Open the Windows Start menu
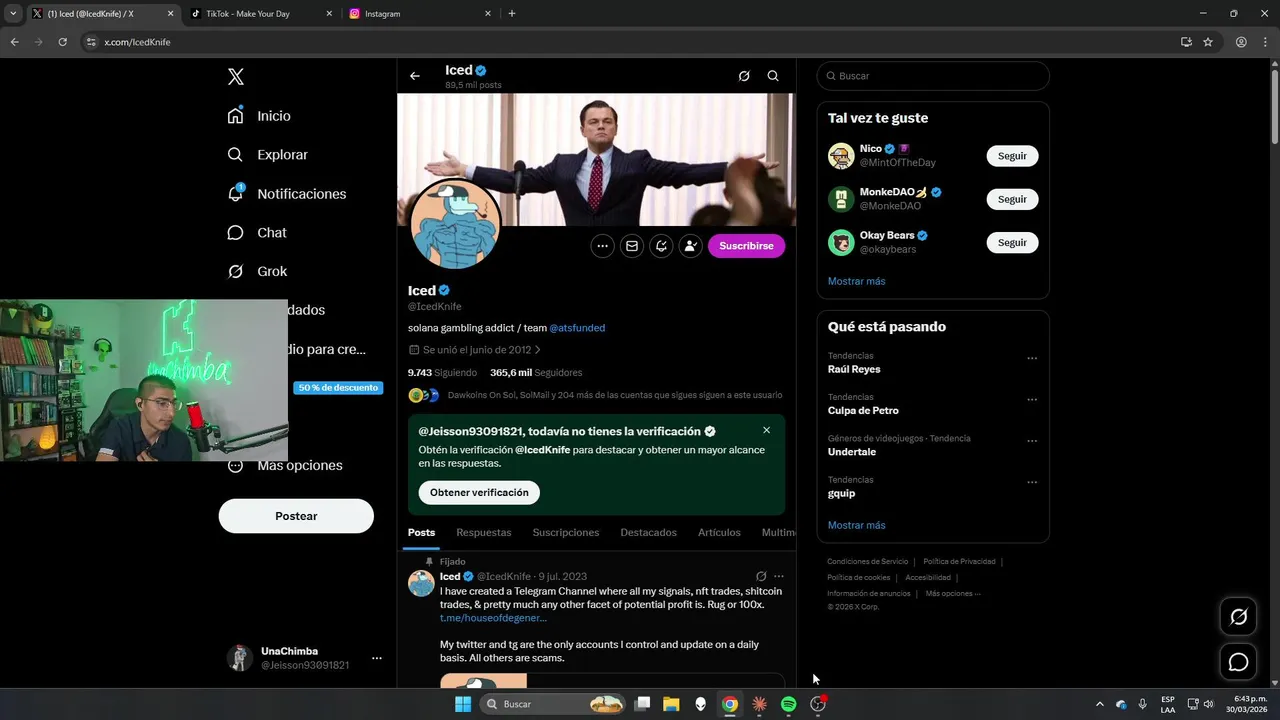The image size is (1280, 720). point(463,704)
